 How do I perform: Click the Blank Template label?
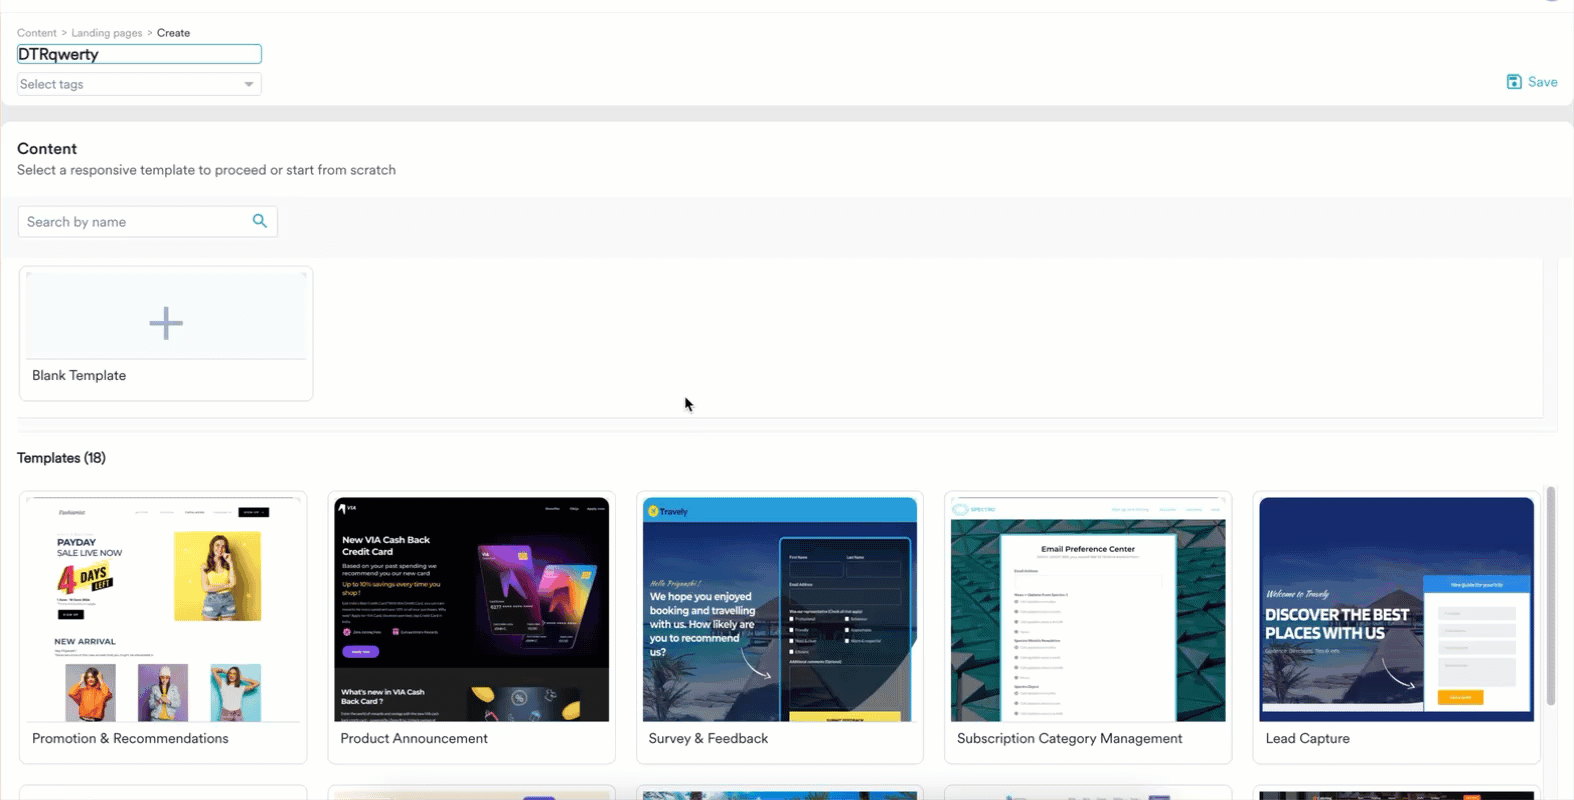point(79,375)
